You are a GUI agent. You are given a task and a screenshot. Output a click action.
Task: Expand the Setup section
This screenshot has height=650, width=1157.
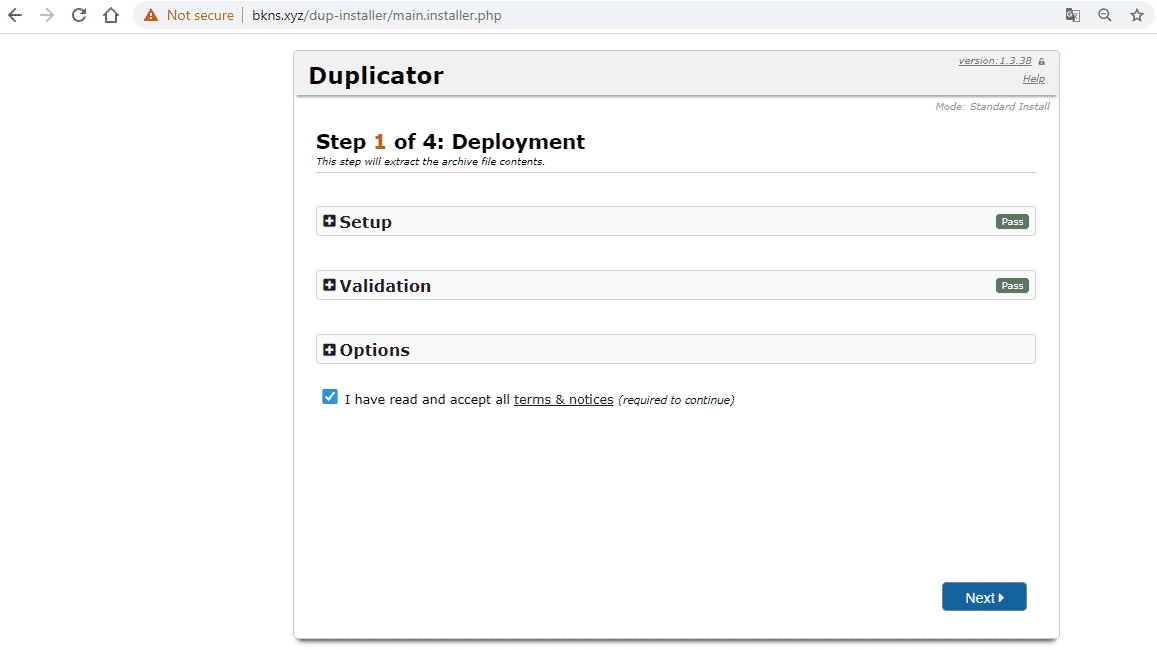[330, 221]
